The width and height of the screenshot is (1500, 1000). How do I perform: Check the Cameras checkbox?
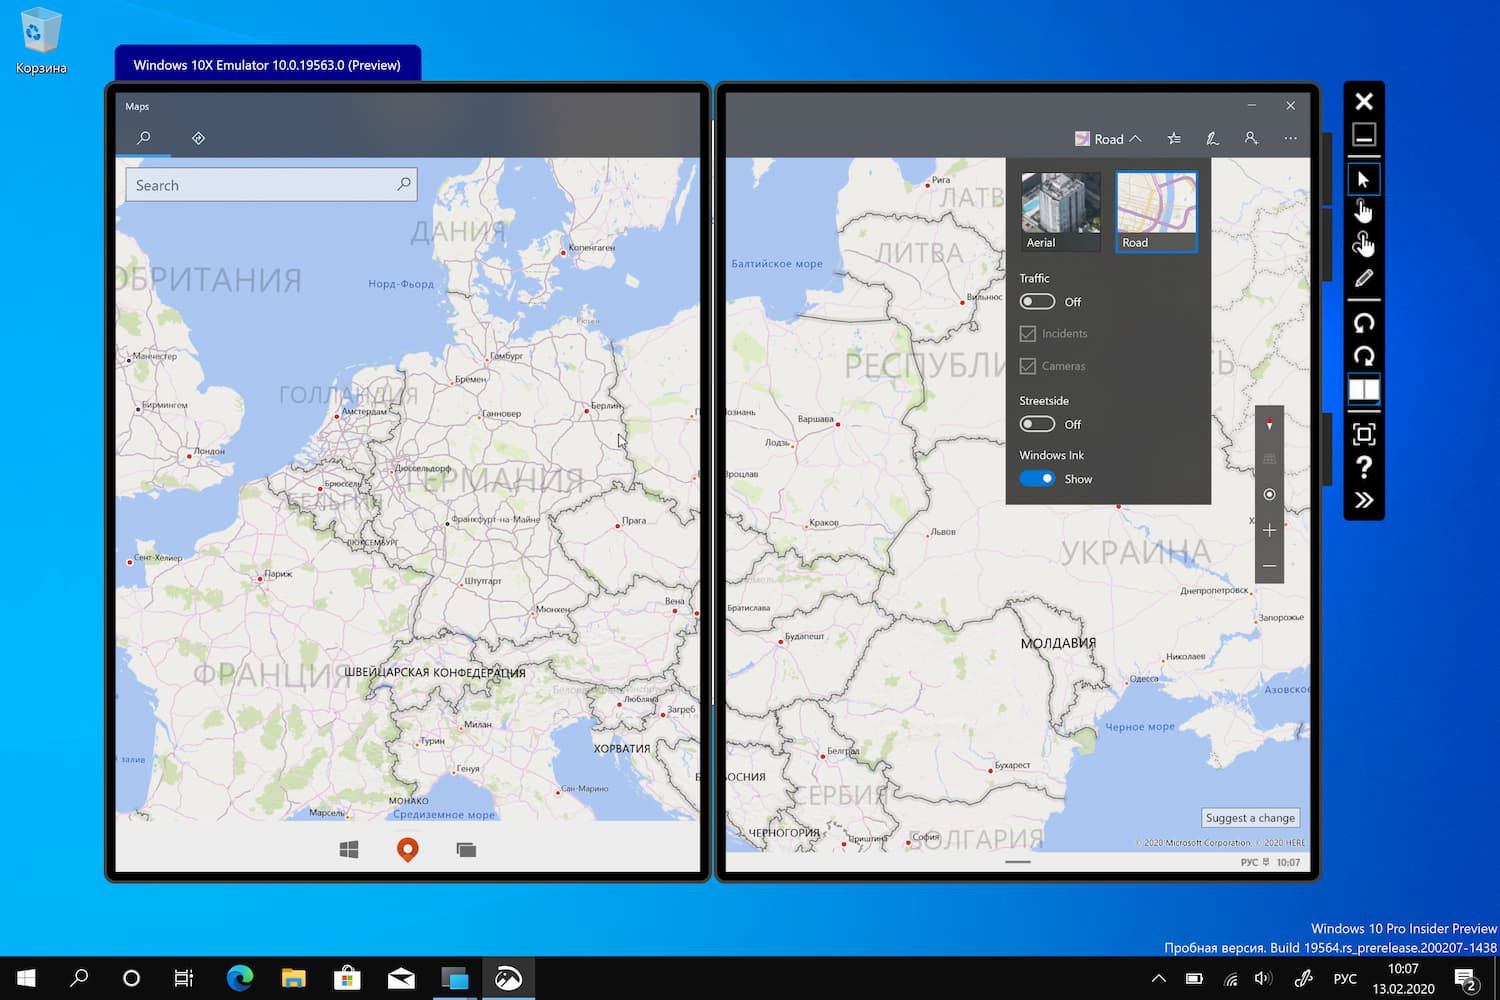[x=1027, y=366]
